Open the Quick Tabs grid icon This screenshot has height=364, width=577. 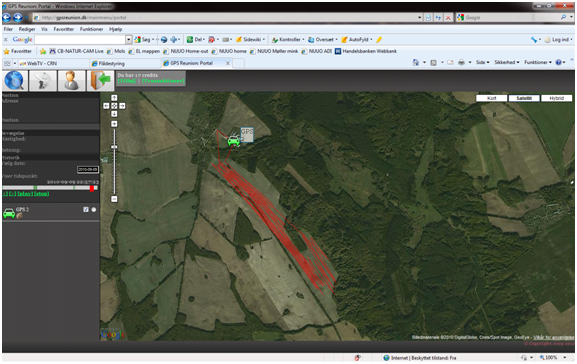[7, 63]
